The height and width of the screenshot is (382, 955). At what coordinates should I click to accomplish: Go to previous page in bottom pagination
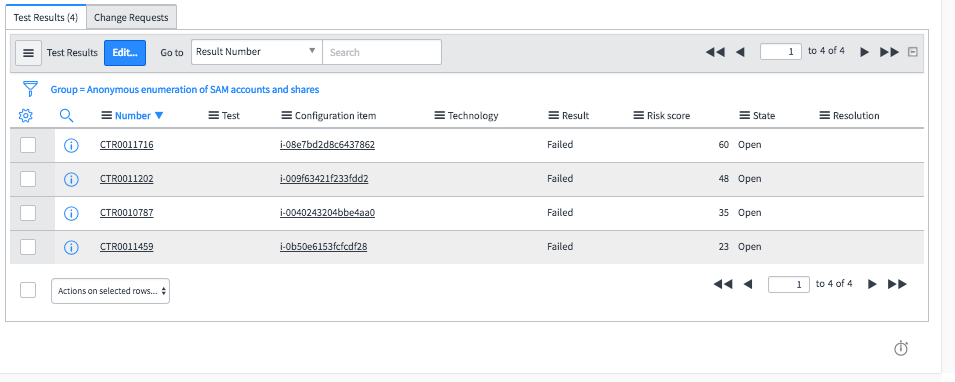click(748, 284)
